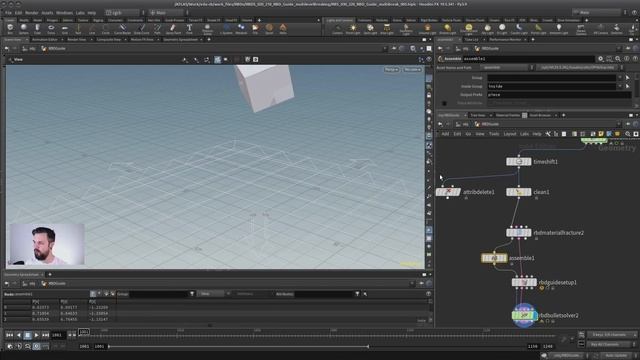Screen dimensions: 640x360
Task: Click the Group parameter input field
Action: click(551, 78)
